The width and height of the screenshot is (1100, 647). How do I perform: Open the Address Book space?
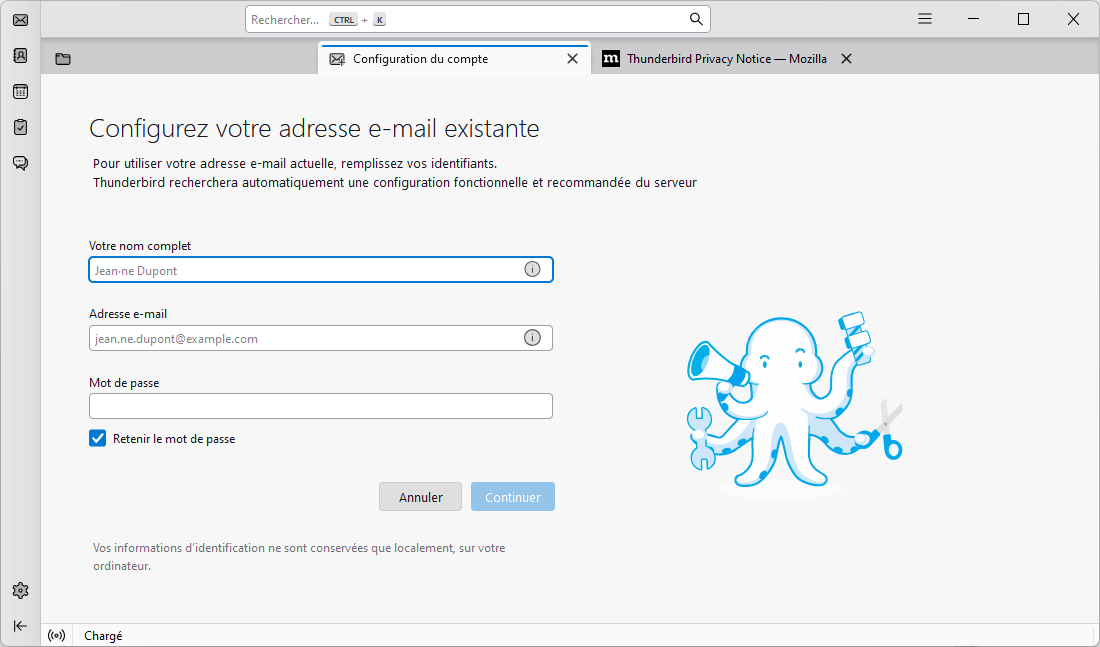point(19,55)
